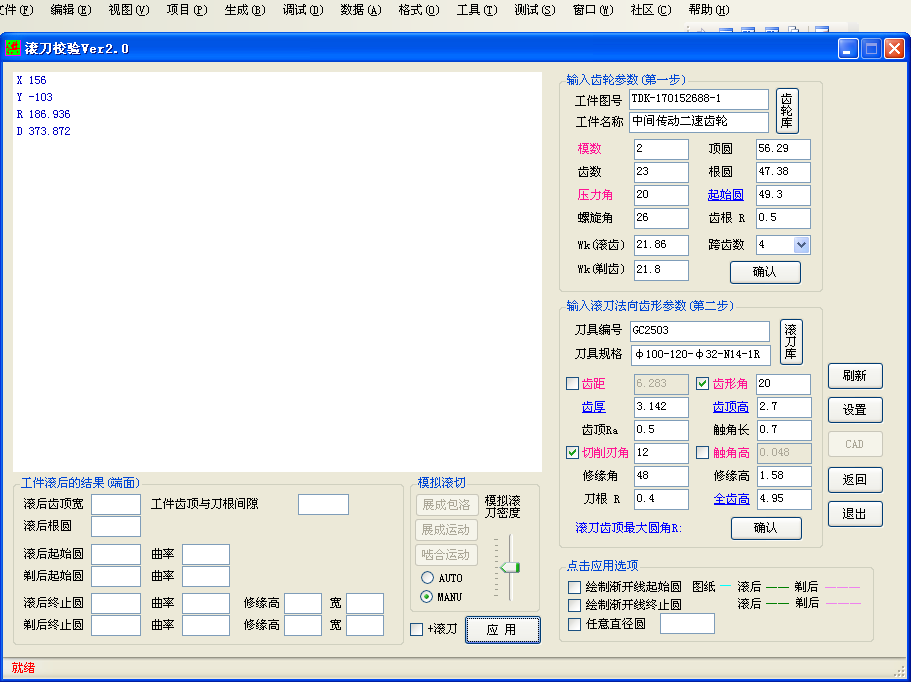
Task: Open the 生成(B) menu
Action: click(245, 10)
